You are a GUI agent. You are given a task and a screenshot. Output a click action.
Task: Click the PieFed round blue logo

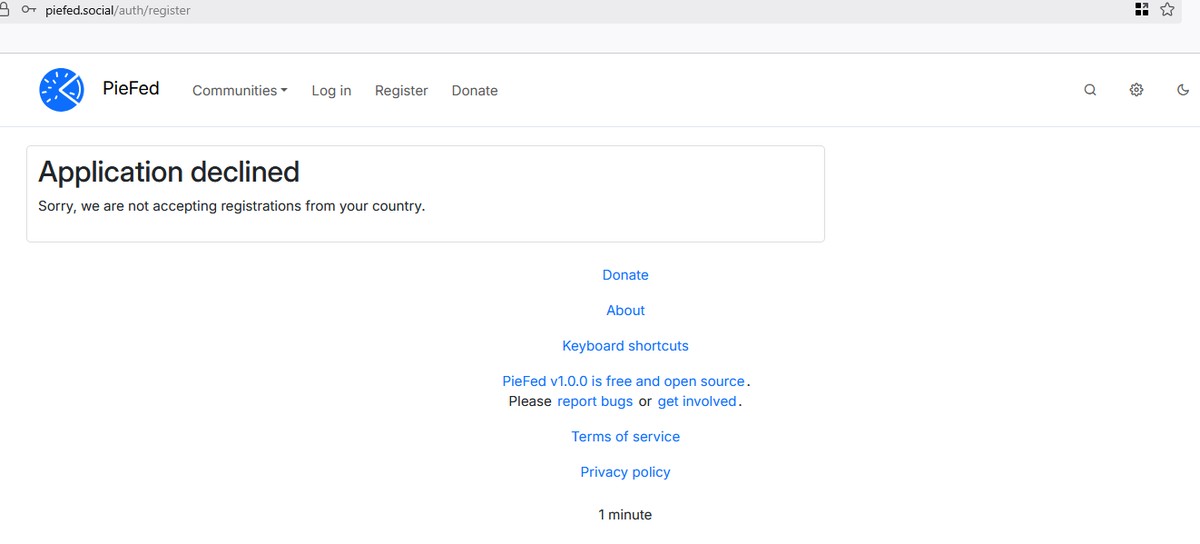tap(61, 90)
